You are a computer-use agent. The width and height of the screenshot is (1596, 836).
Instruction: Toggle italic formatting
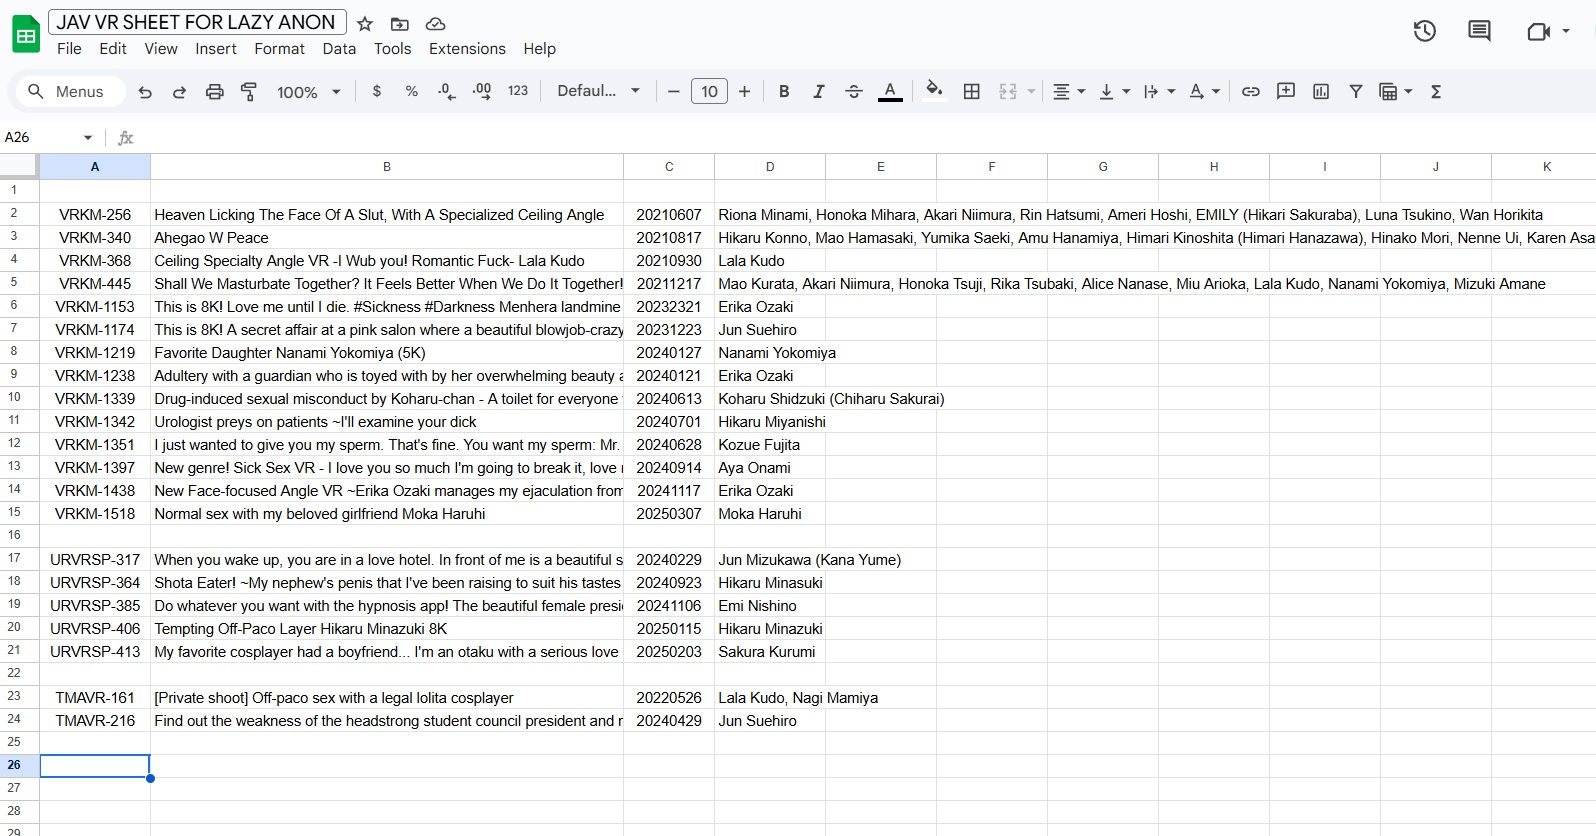(819, 91)
